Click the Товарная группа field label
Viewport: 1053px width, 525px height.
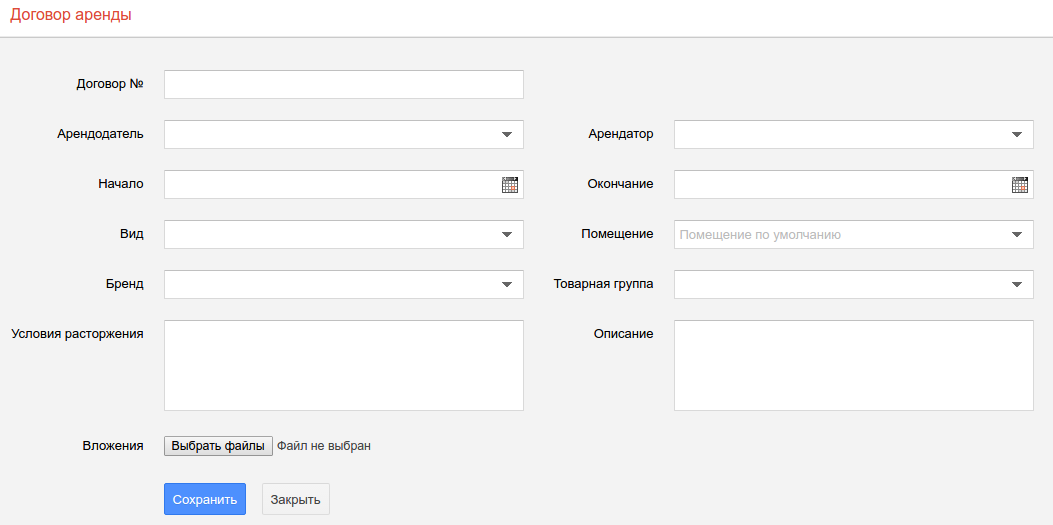603,284
